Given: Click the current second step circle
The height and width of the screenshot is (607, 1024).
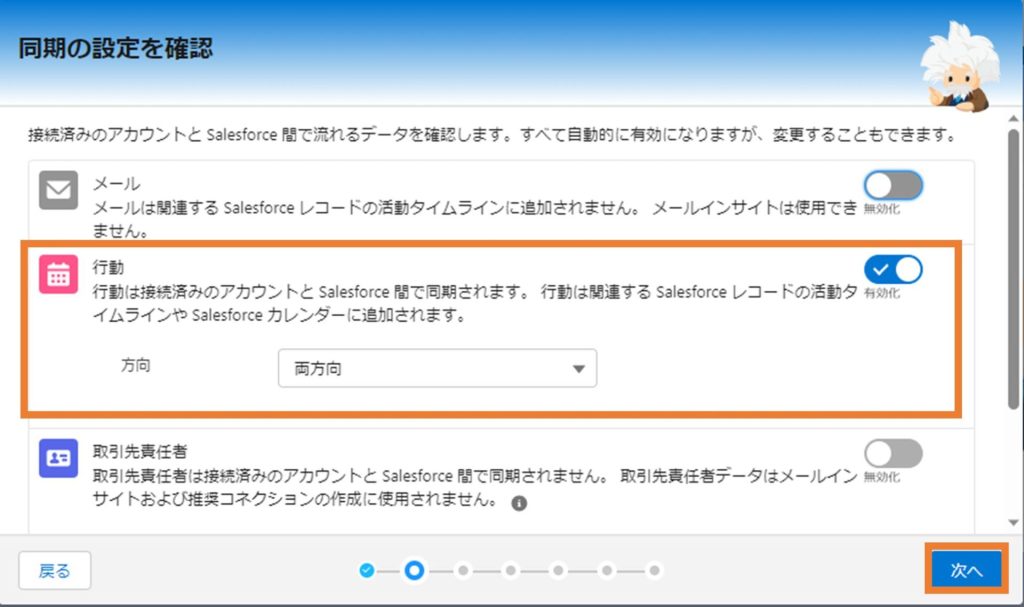Looking at the screenshot, I should [x=414, y=570].
